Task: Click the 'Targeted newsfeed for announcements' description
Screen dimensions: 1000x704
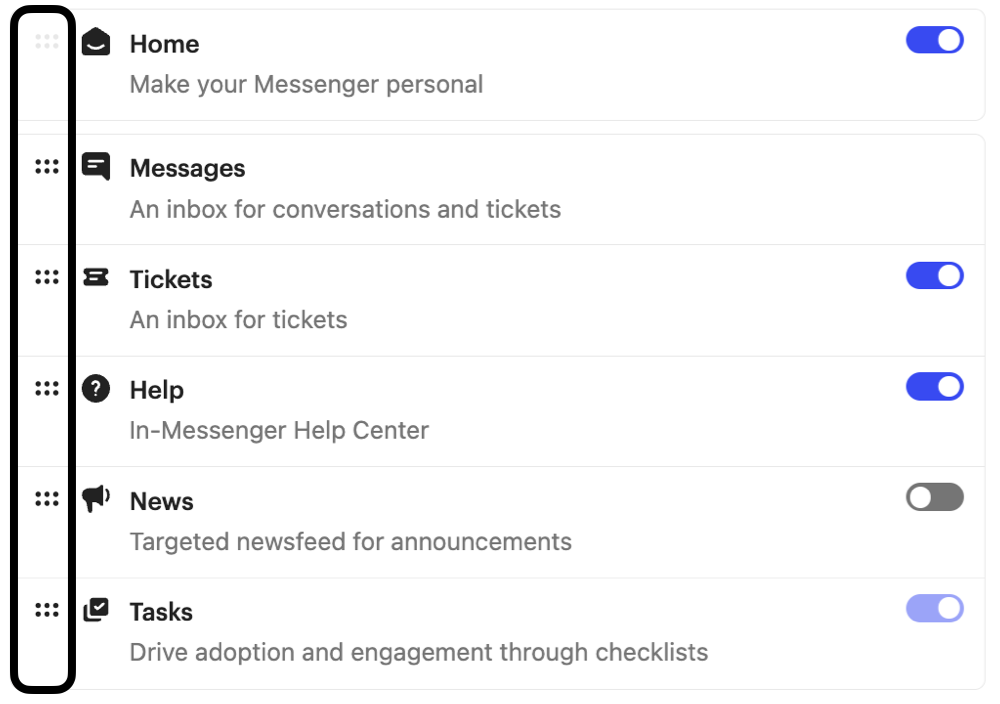Action: [351, 542]
